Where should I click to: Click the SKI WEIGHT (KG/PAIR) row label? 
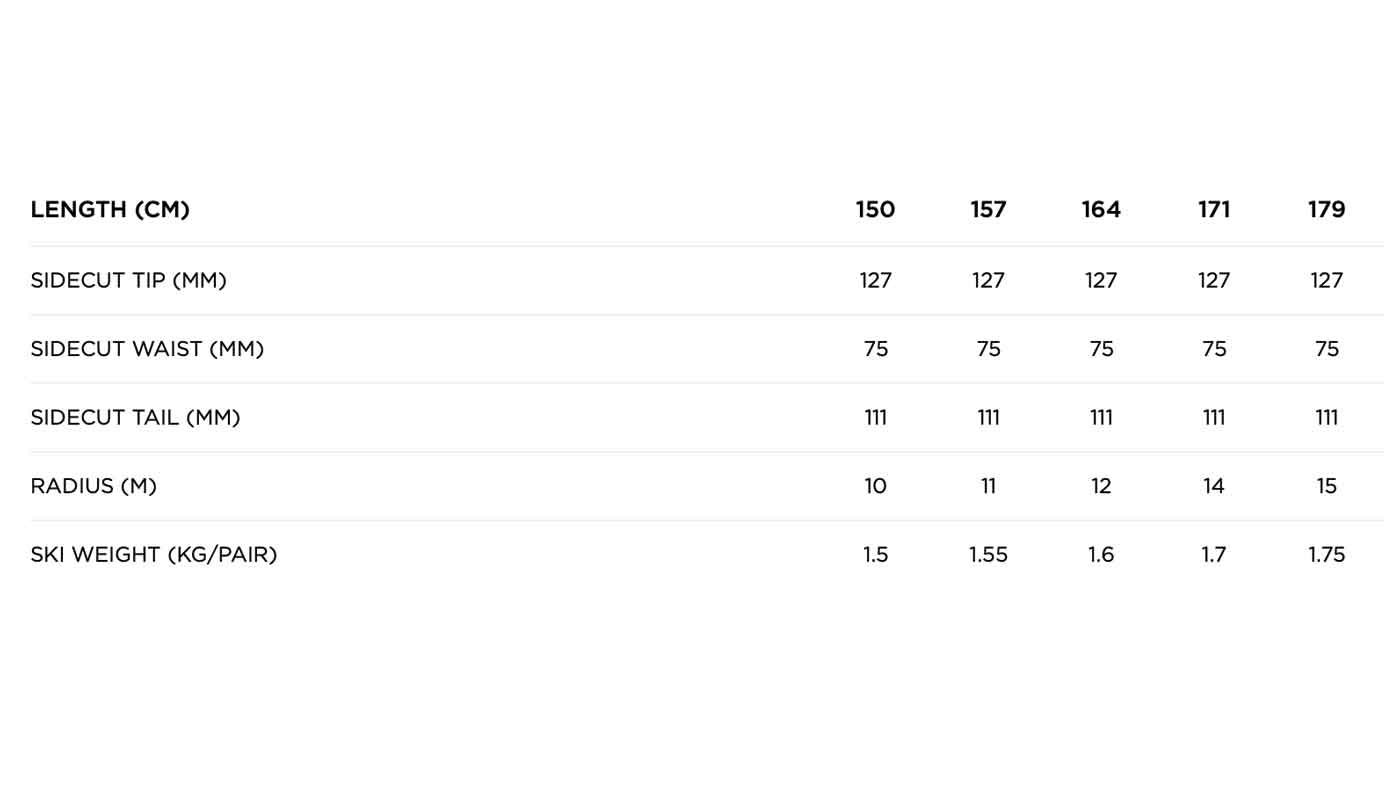tap(154, 555)
